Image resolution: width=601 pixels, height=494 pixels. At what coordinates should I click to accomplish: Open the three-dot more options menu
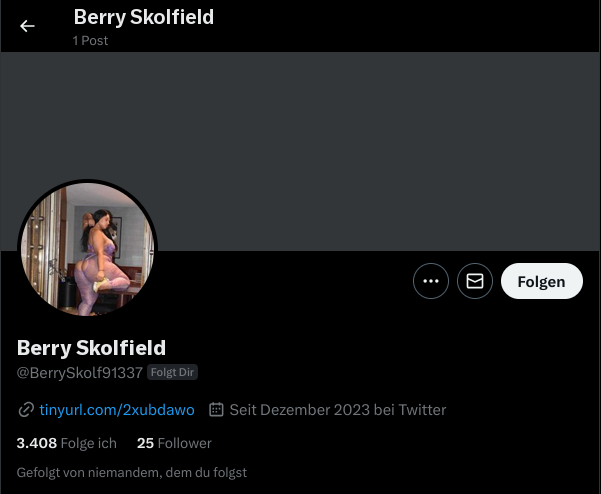(431, 281)
